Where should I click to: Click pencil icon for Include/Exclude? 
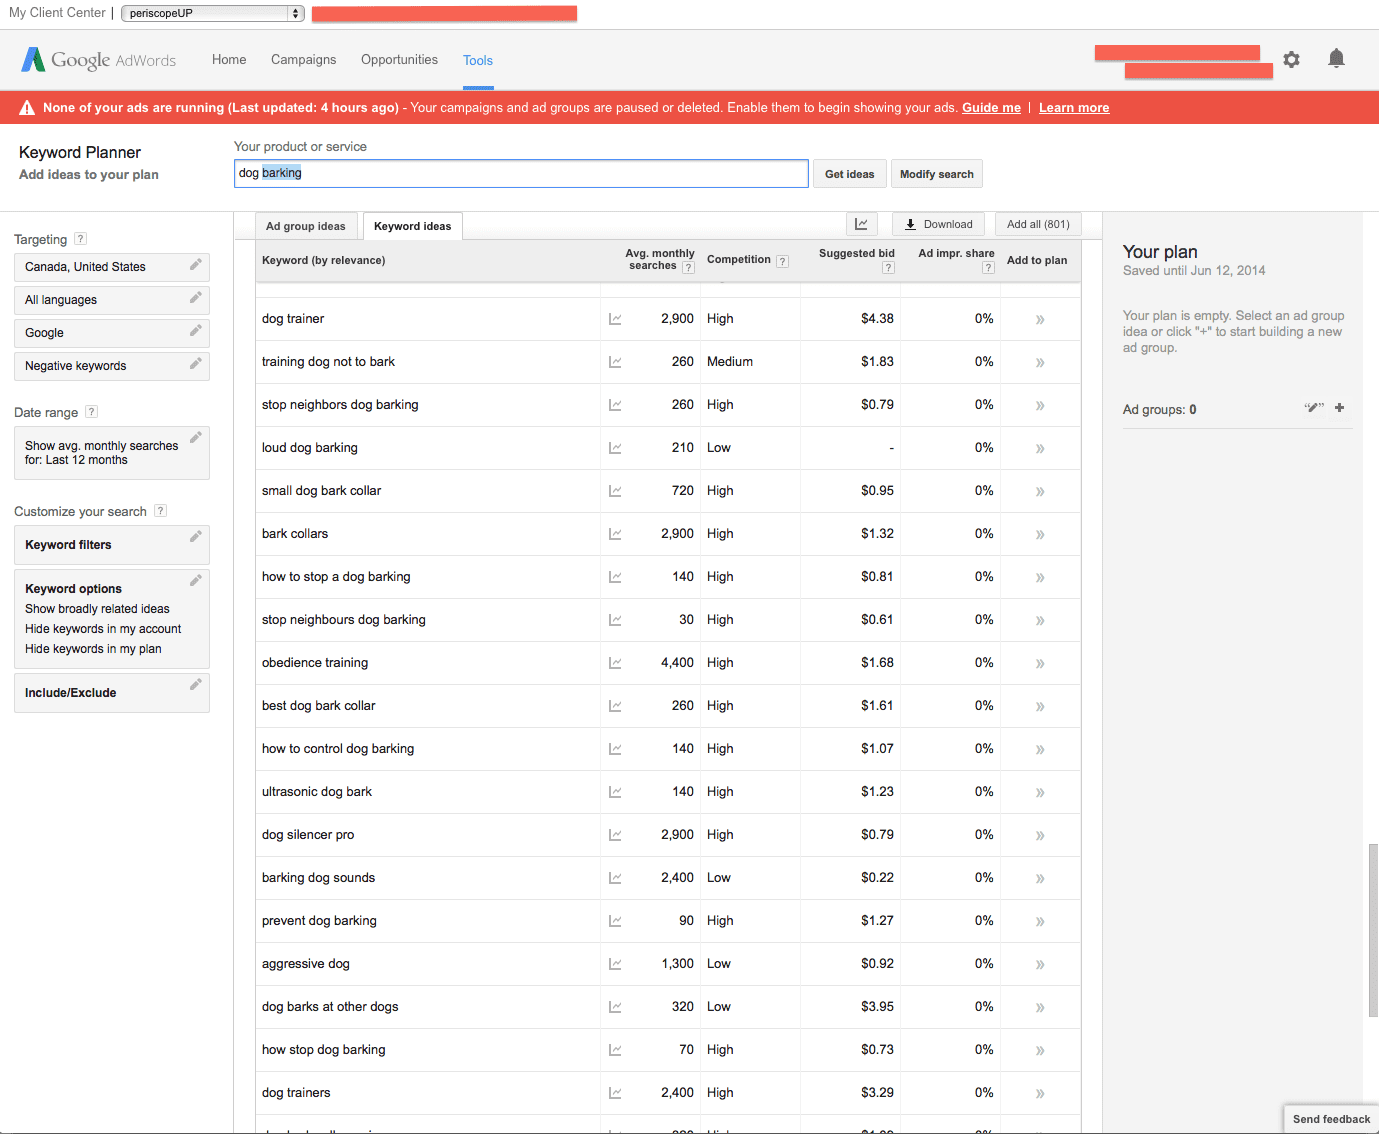tap(196, 685)
